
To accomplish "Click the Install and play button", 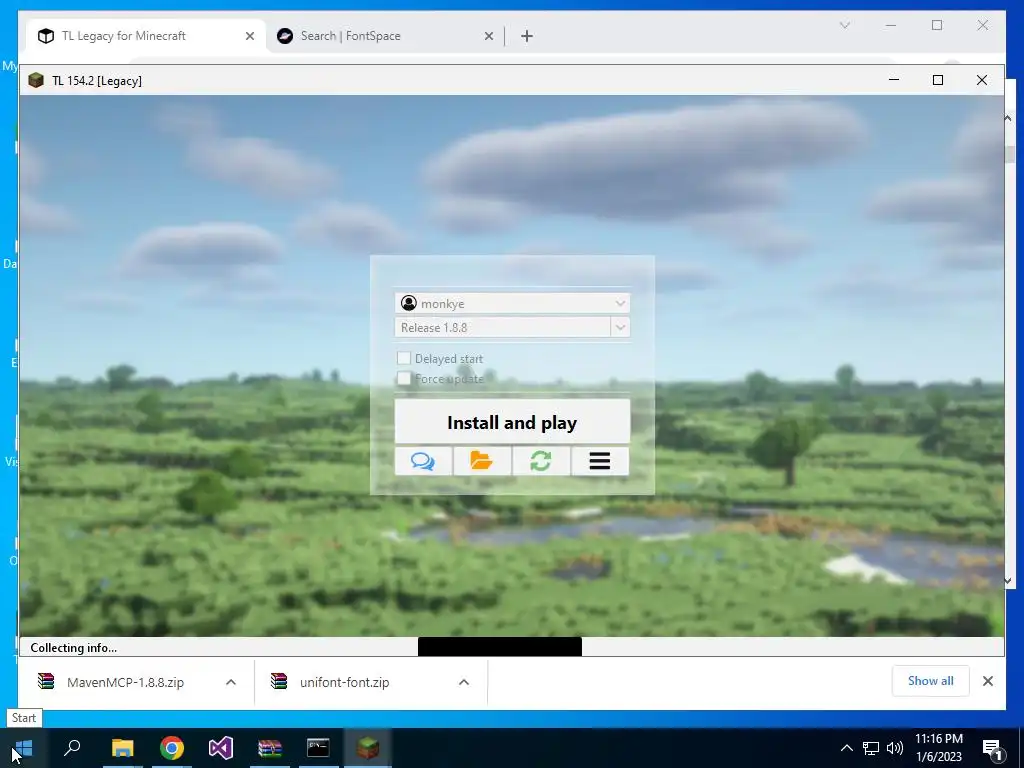I will [x=512, y=422].
